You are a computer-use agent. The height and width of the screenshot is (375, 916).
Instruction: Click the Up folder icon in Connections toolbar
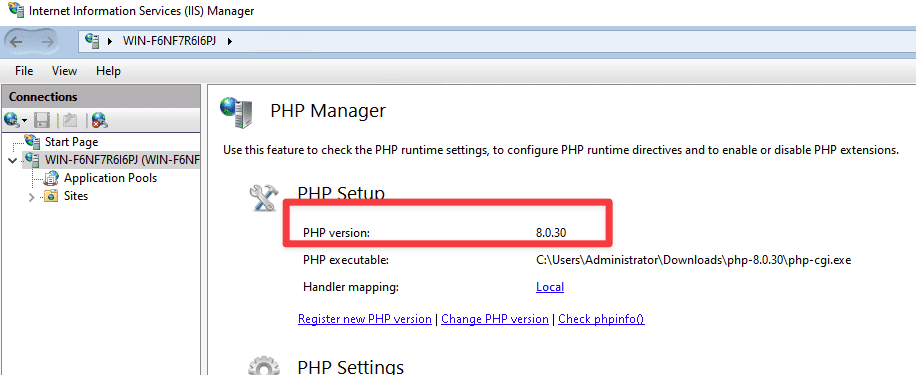tap(70, 120)
